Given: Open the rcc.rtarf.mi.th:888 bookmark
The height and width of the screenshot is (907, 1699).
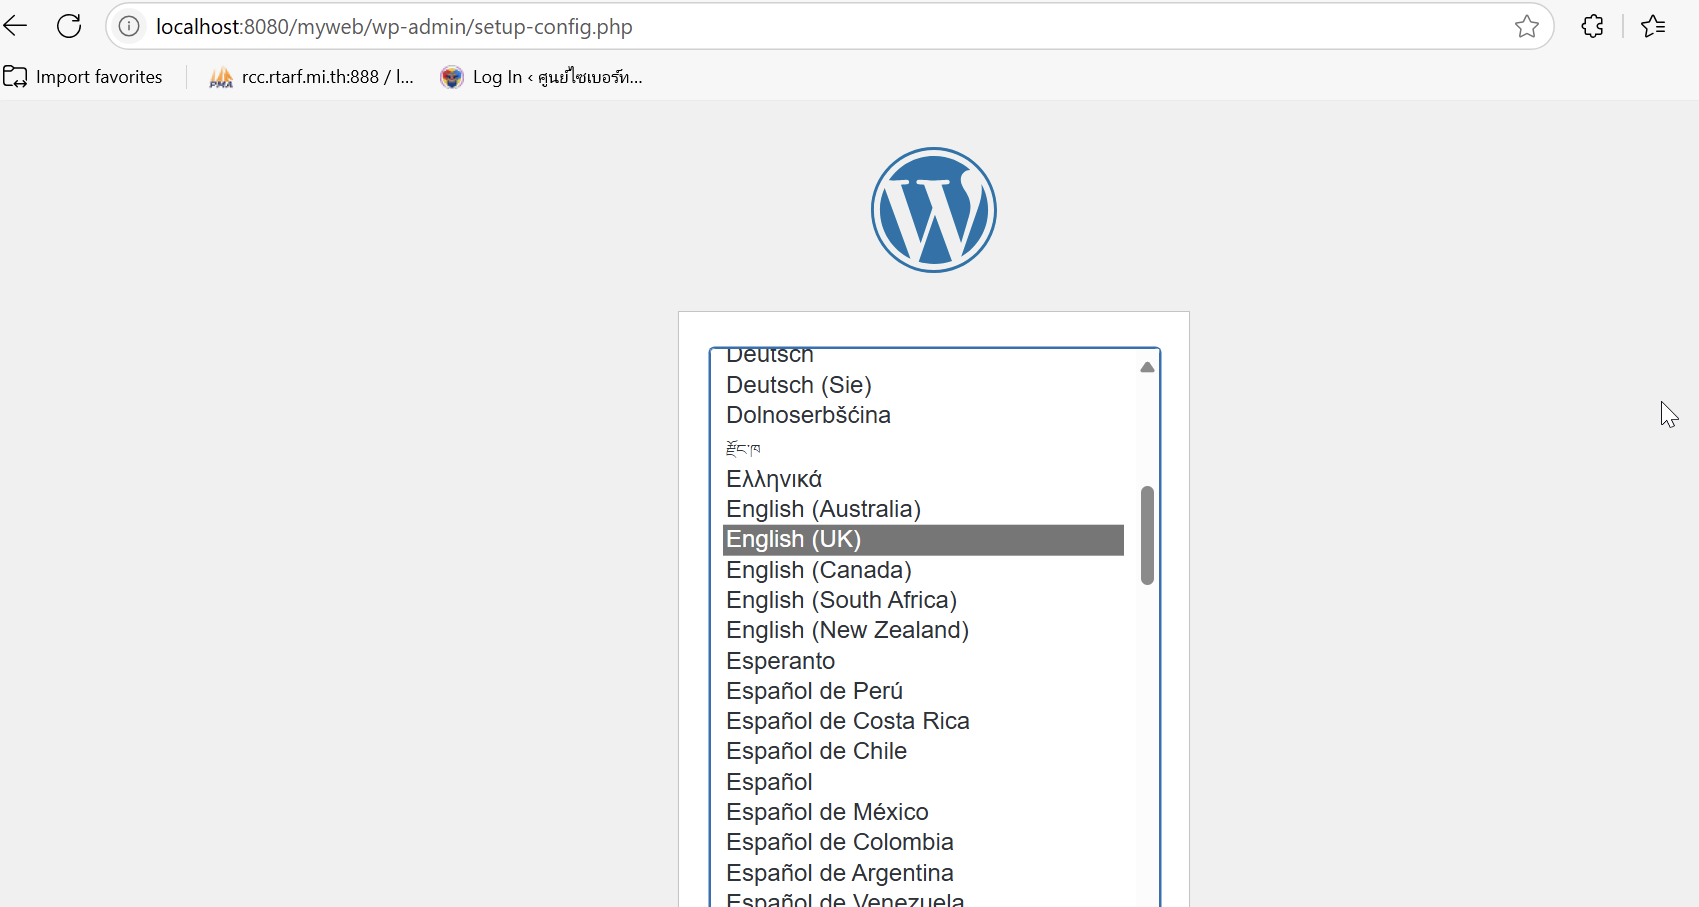Looking at the screenshot, I should pos(312,77).
